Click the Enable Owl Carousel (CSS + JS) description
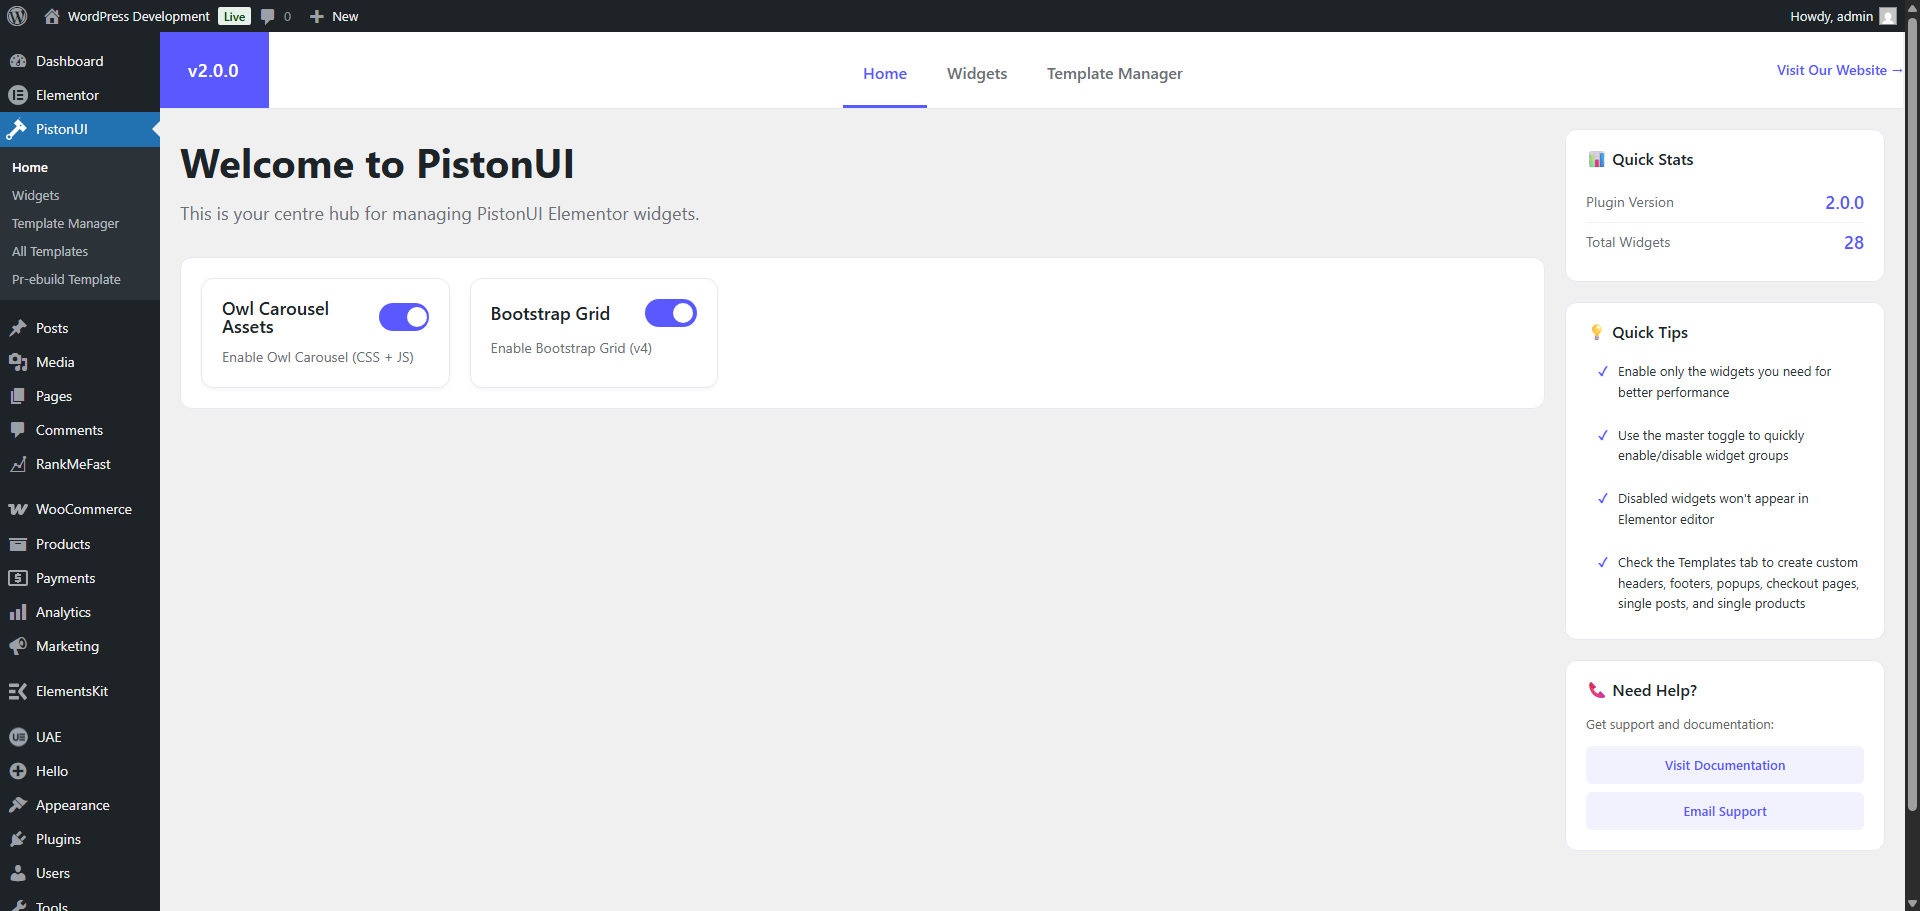Image resolution: width=1920 pixels, height=911 pixels. 318,357
